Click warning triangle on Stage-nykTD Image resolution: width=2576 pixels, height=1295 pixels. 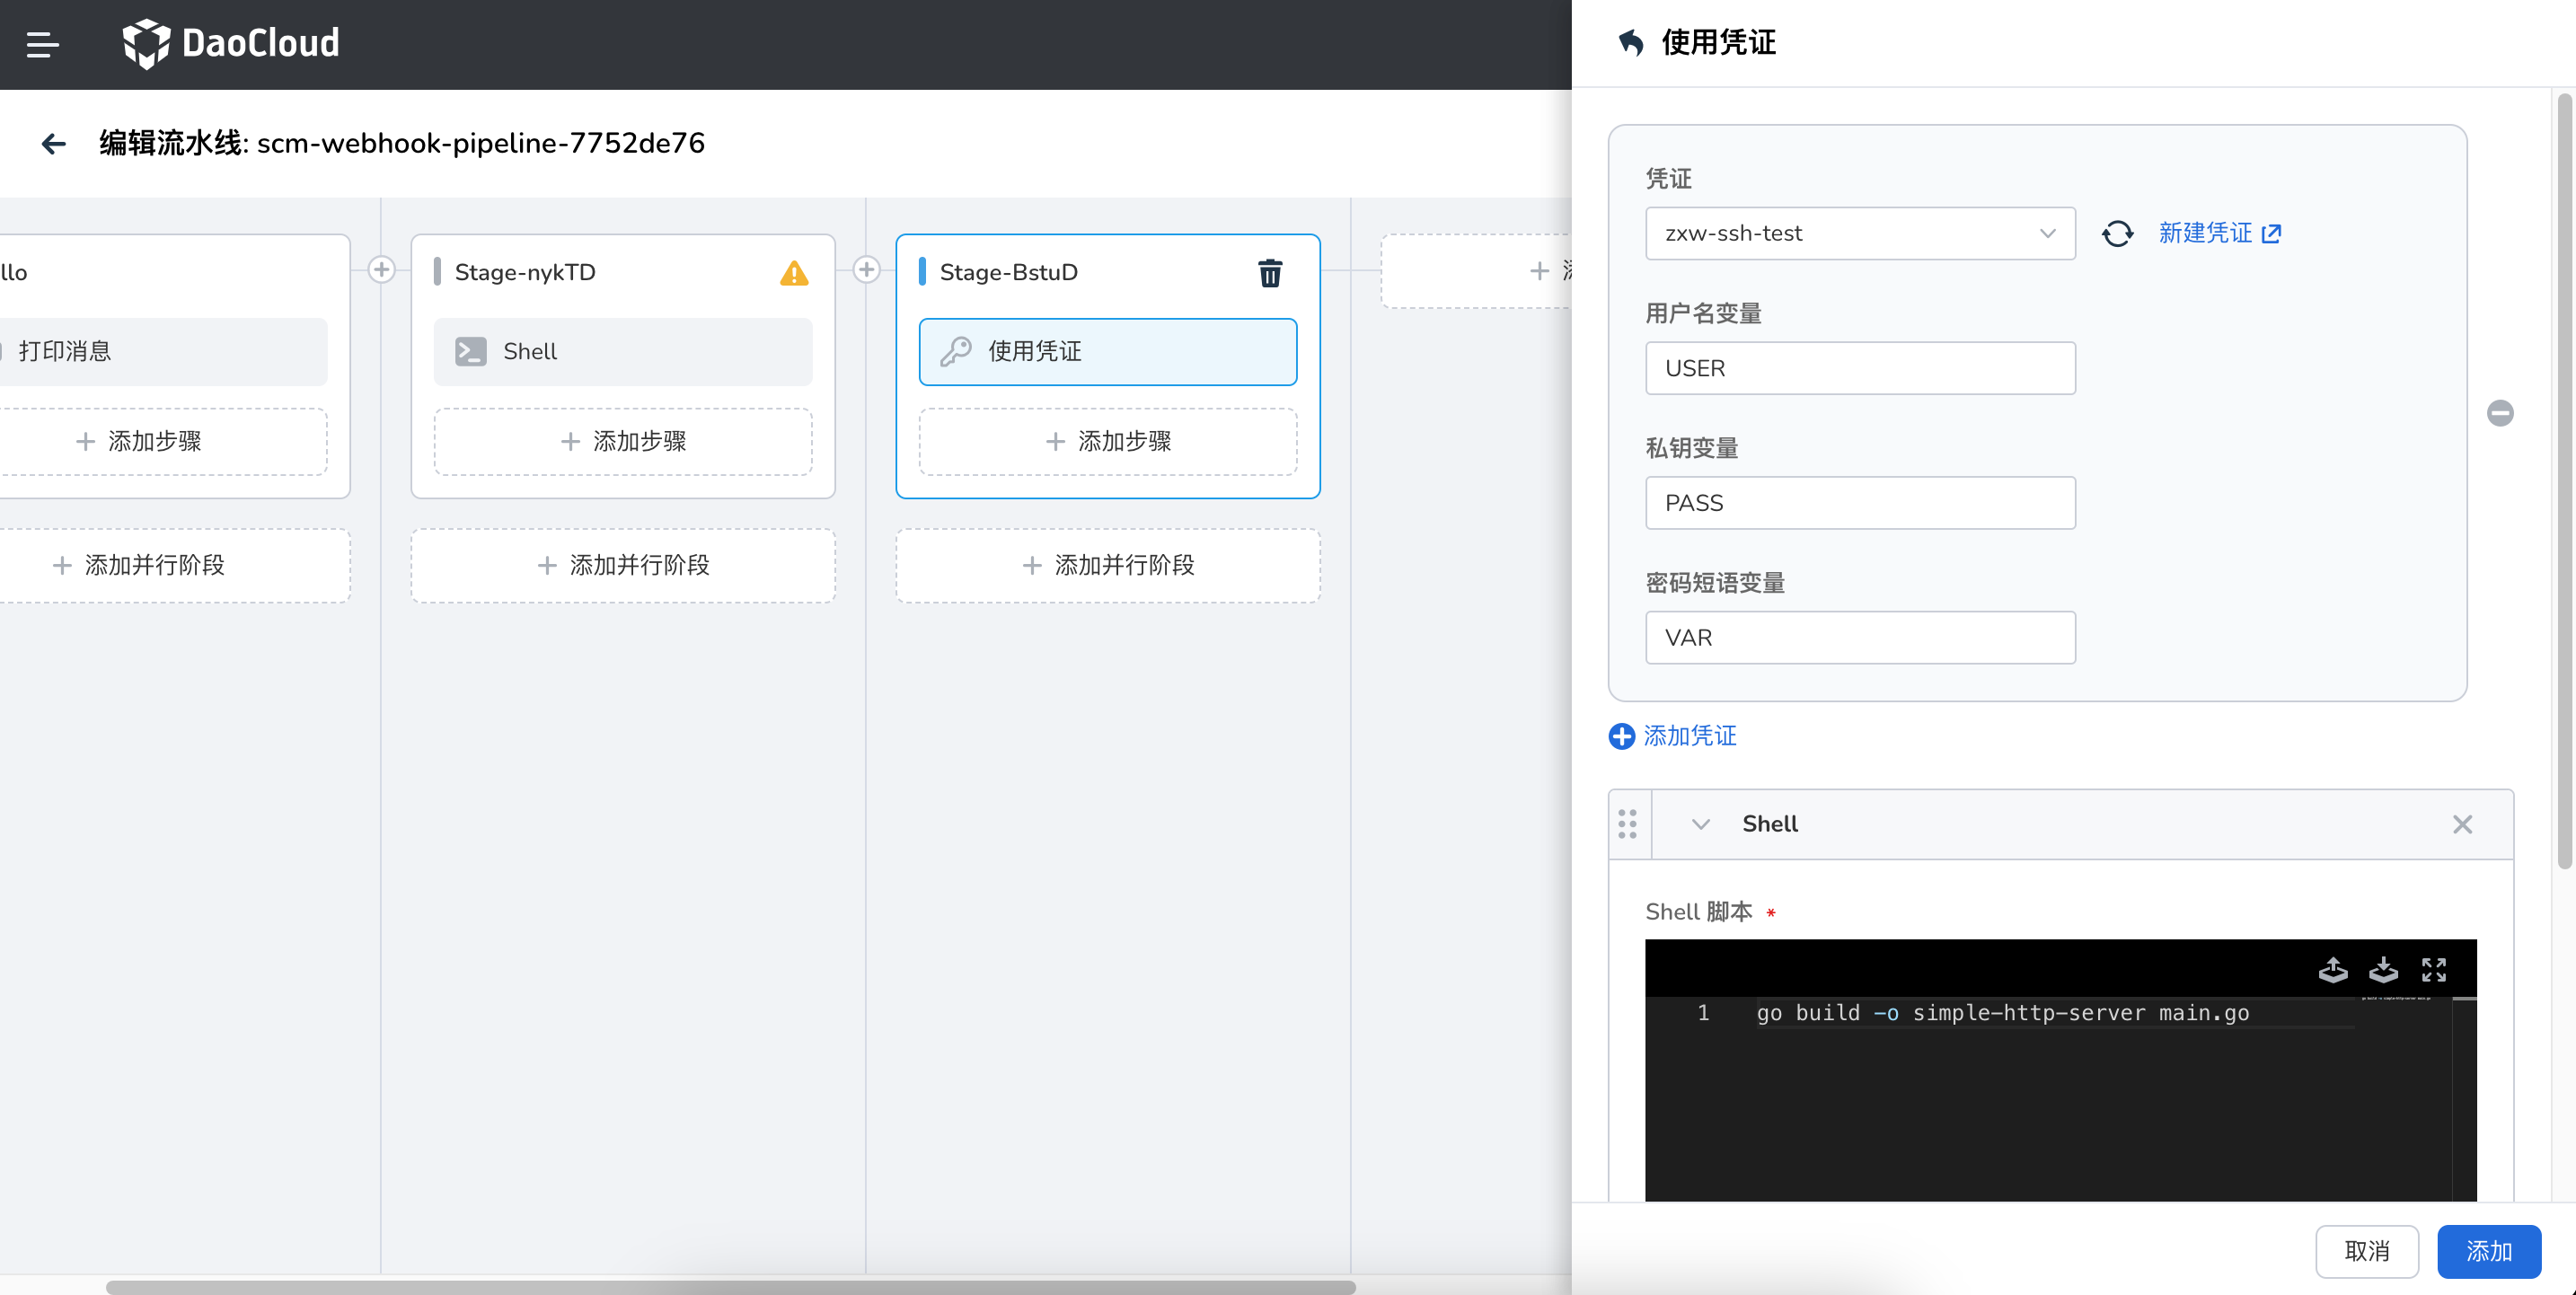(793, 273)
